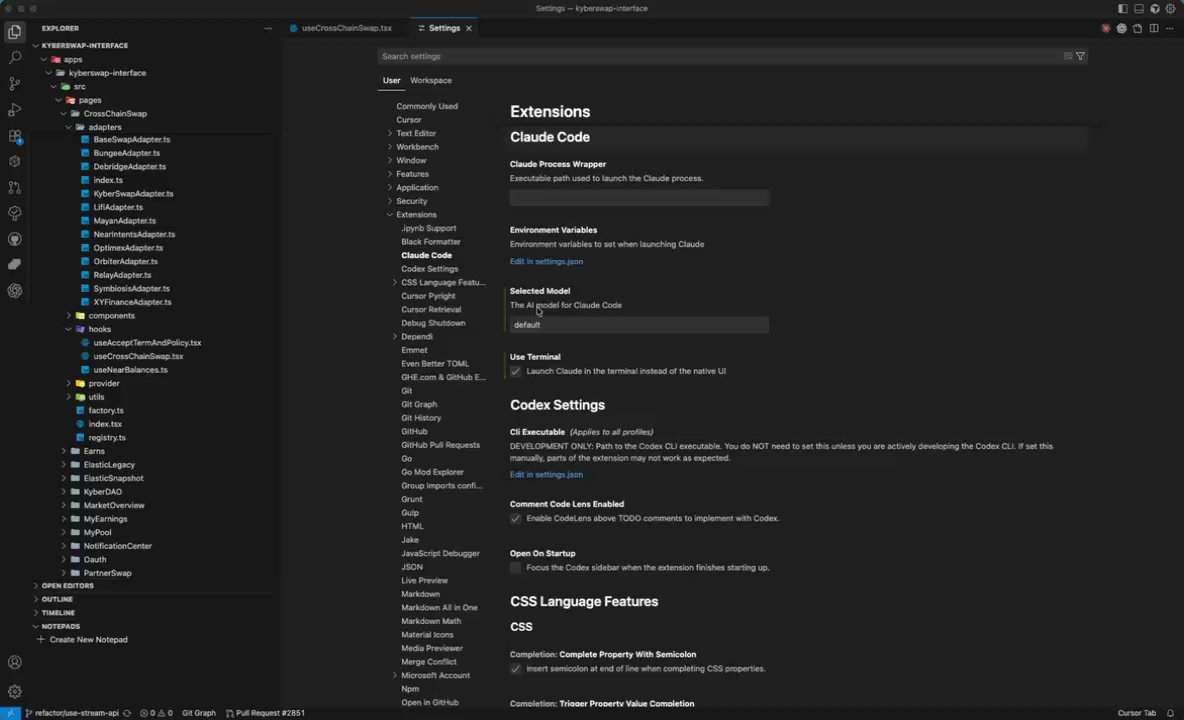Switch to the User settings tab
The height and width of the screenshot is (720, 1184).
tap(391, 80)
